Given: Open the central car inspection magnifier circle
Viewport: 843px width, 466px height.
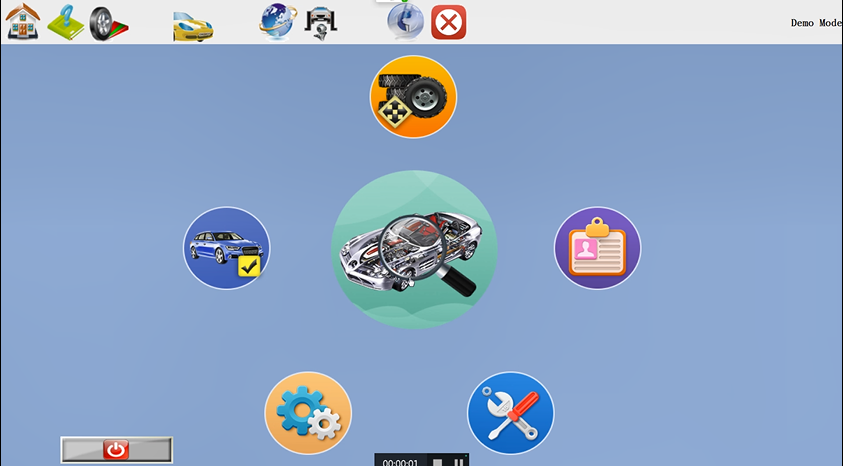Looking at the screenshot, I should click(x=414, y=249).
